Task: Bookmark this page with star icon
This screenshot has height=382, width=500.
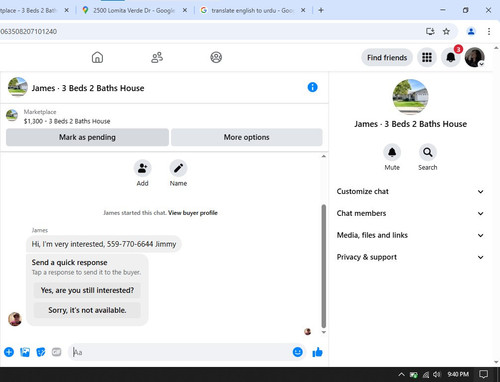Action: coord(446,31)
